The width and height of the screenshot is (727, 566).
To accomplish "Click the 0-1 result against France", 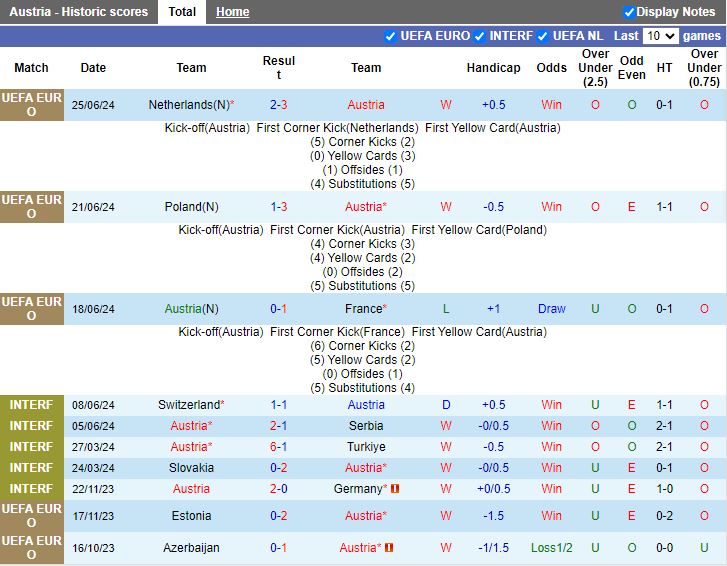I will coord(279,309).
